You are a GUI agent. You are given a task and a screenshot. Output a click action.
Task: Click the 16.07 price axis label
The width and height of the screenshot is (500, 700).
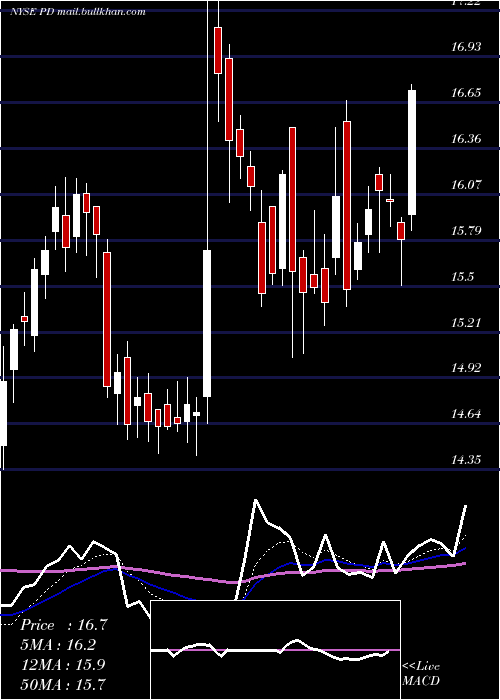[466, 184]
